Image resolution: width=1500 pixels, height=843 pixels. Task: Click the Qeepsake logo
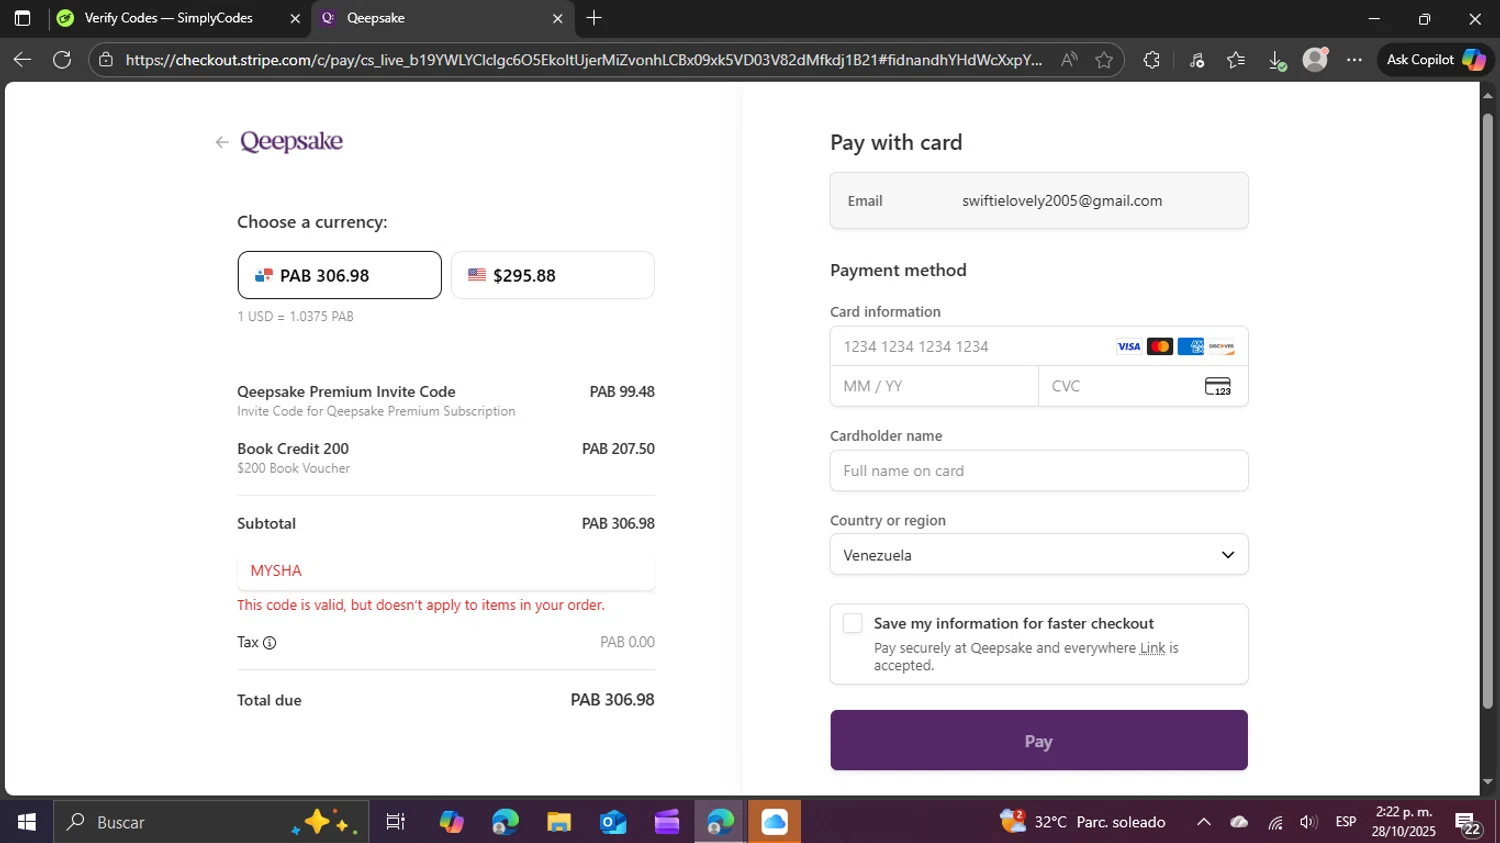tap(291, 141)
